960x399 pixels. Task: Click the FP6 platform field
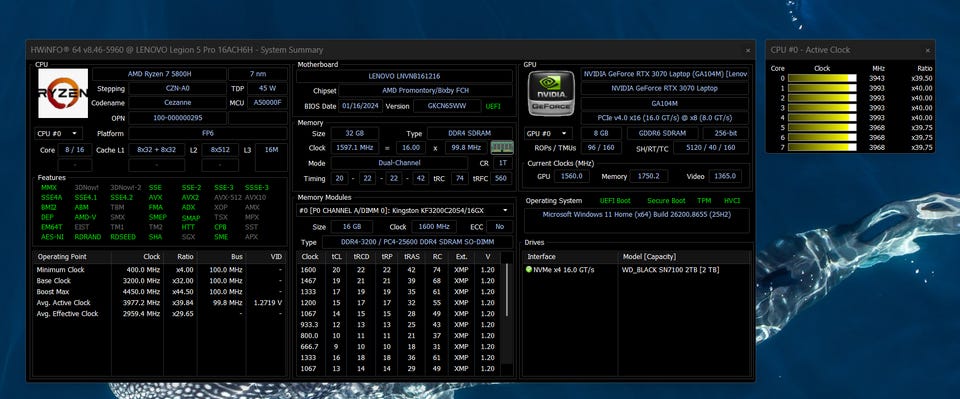pos(208,133)
